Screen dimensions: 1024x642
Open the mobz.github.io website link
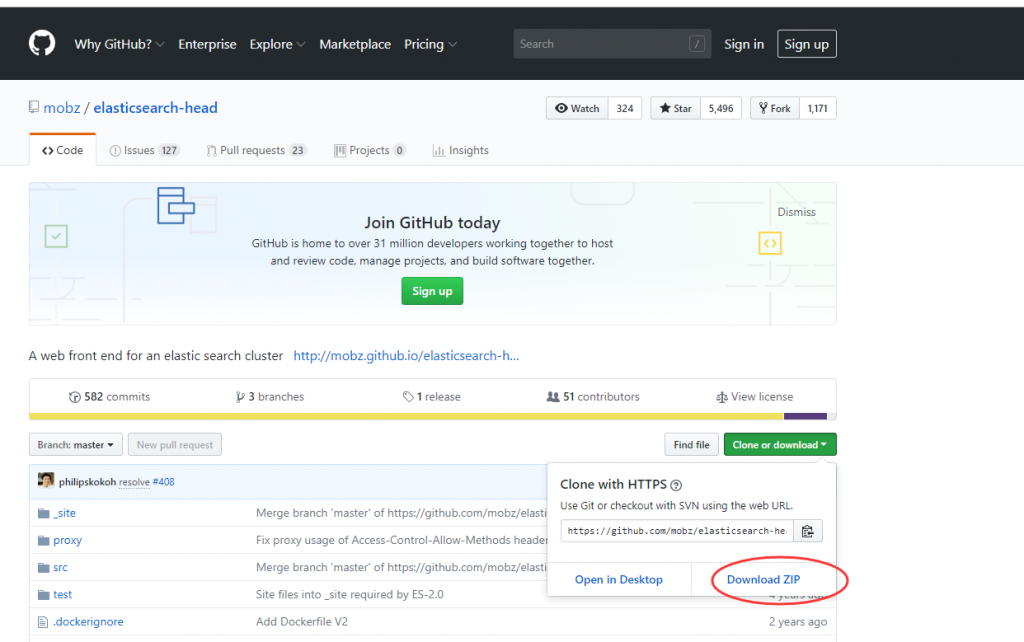406,356
